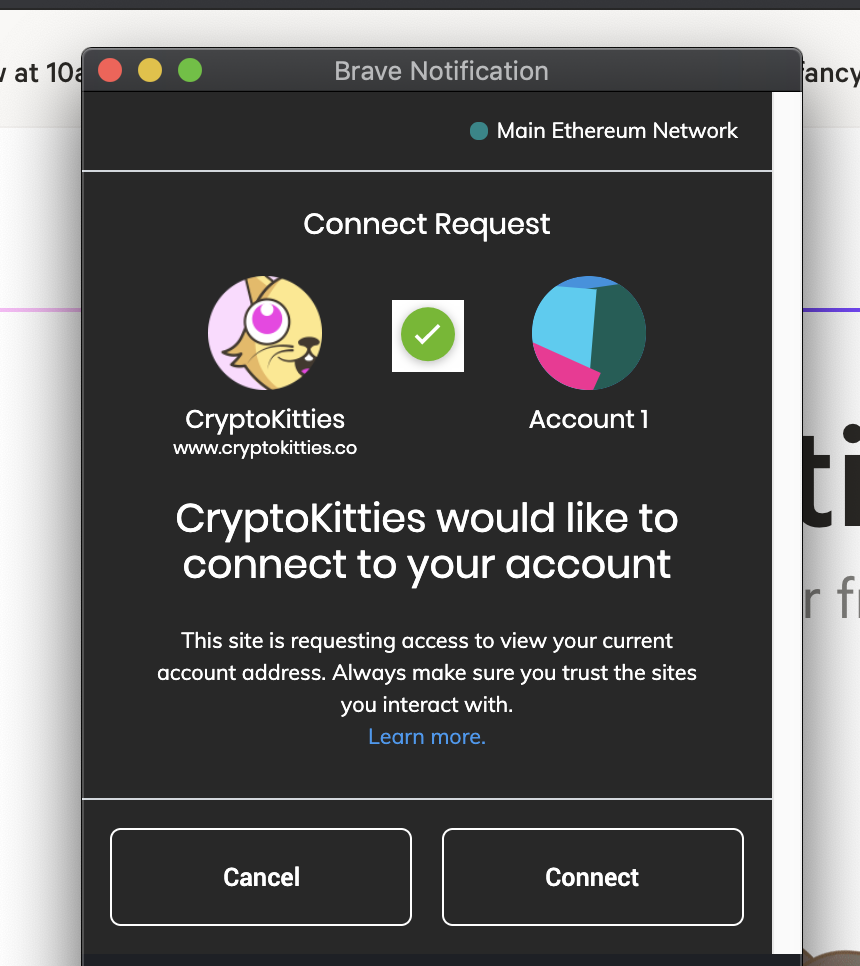Screen dimensions: 860x966
Task: Click the Connect button
Action: (593, 877)
